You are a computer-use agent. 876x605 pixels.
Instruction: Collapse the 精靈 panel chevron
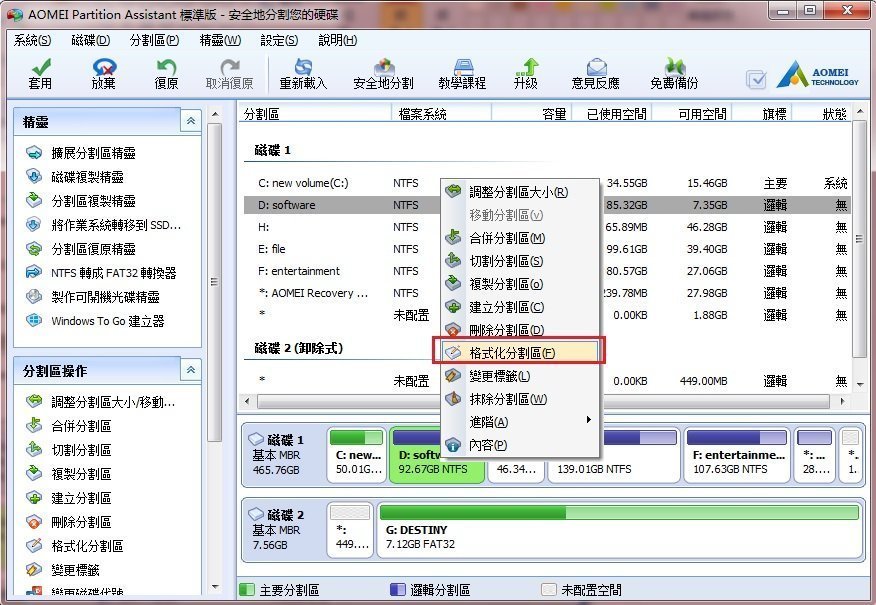[191, 121]
